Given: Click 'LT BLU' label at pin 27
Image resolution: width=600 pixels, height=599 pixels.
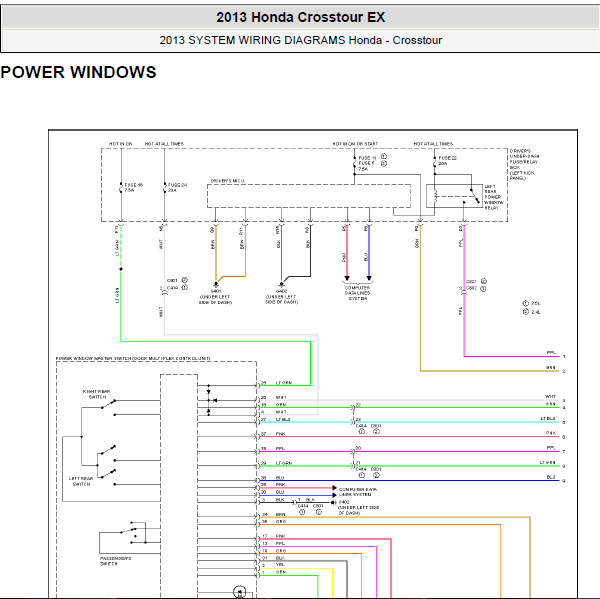Looking at the screenshot, I should click(x=283, y=419).
